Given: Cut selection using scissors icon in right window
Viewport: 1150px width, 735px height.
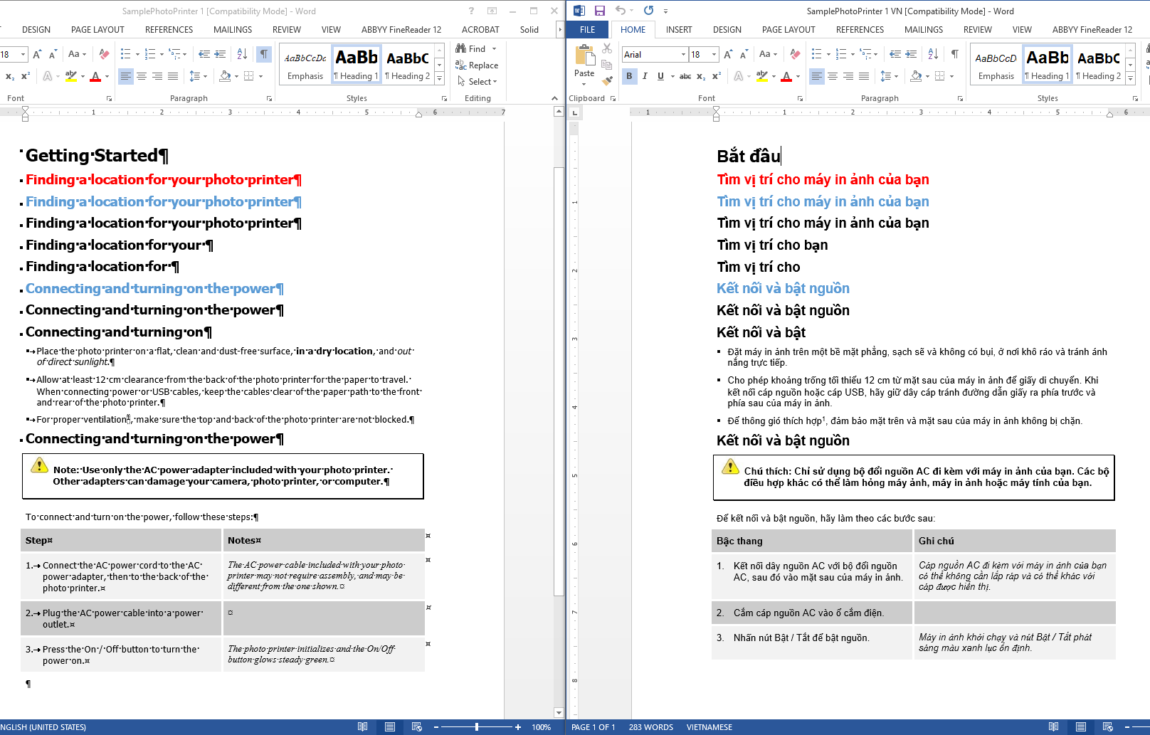Looking at the screenshot, I should (x=607, y=48).
